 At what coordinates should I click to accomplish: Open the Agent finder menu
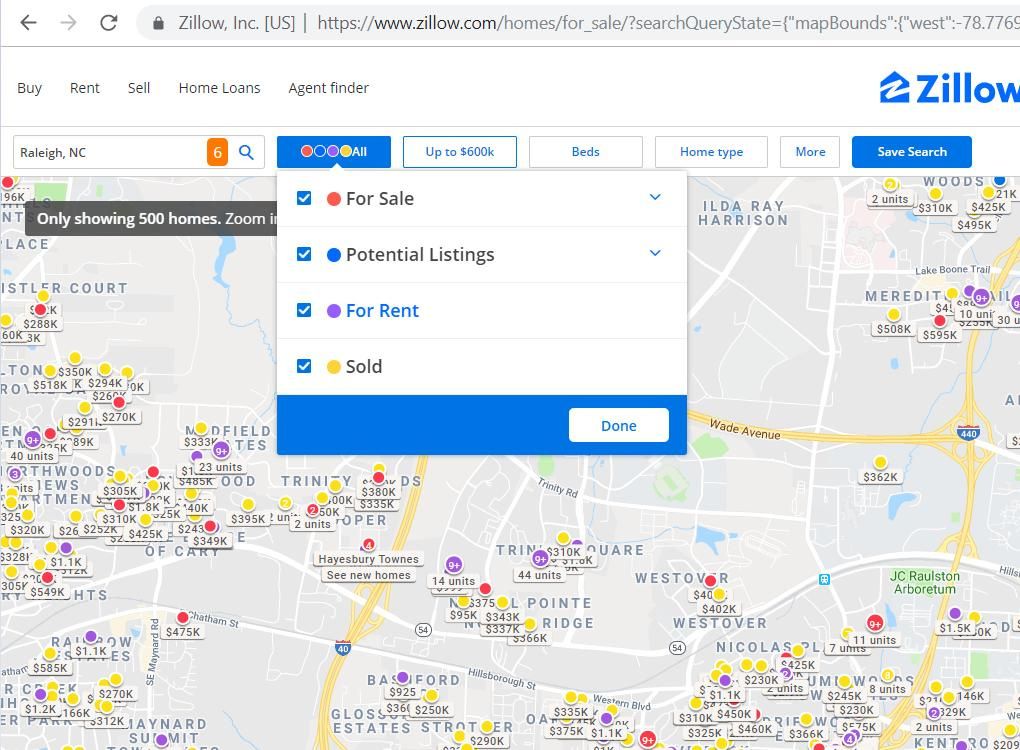tap(329, 88)
